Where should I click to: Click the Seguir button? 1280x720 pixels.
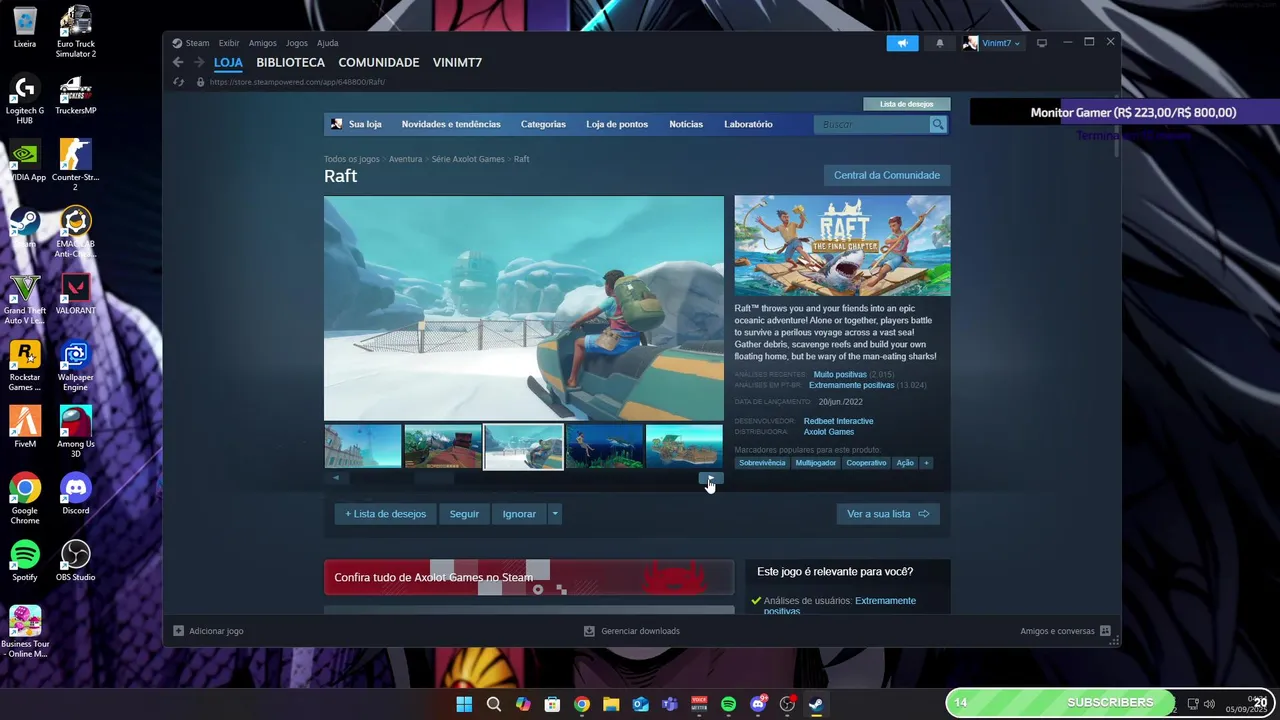(x=464, y=514)
